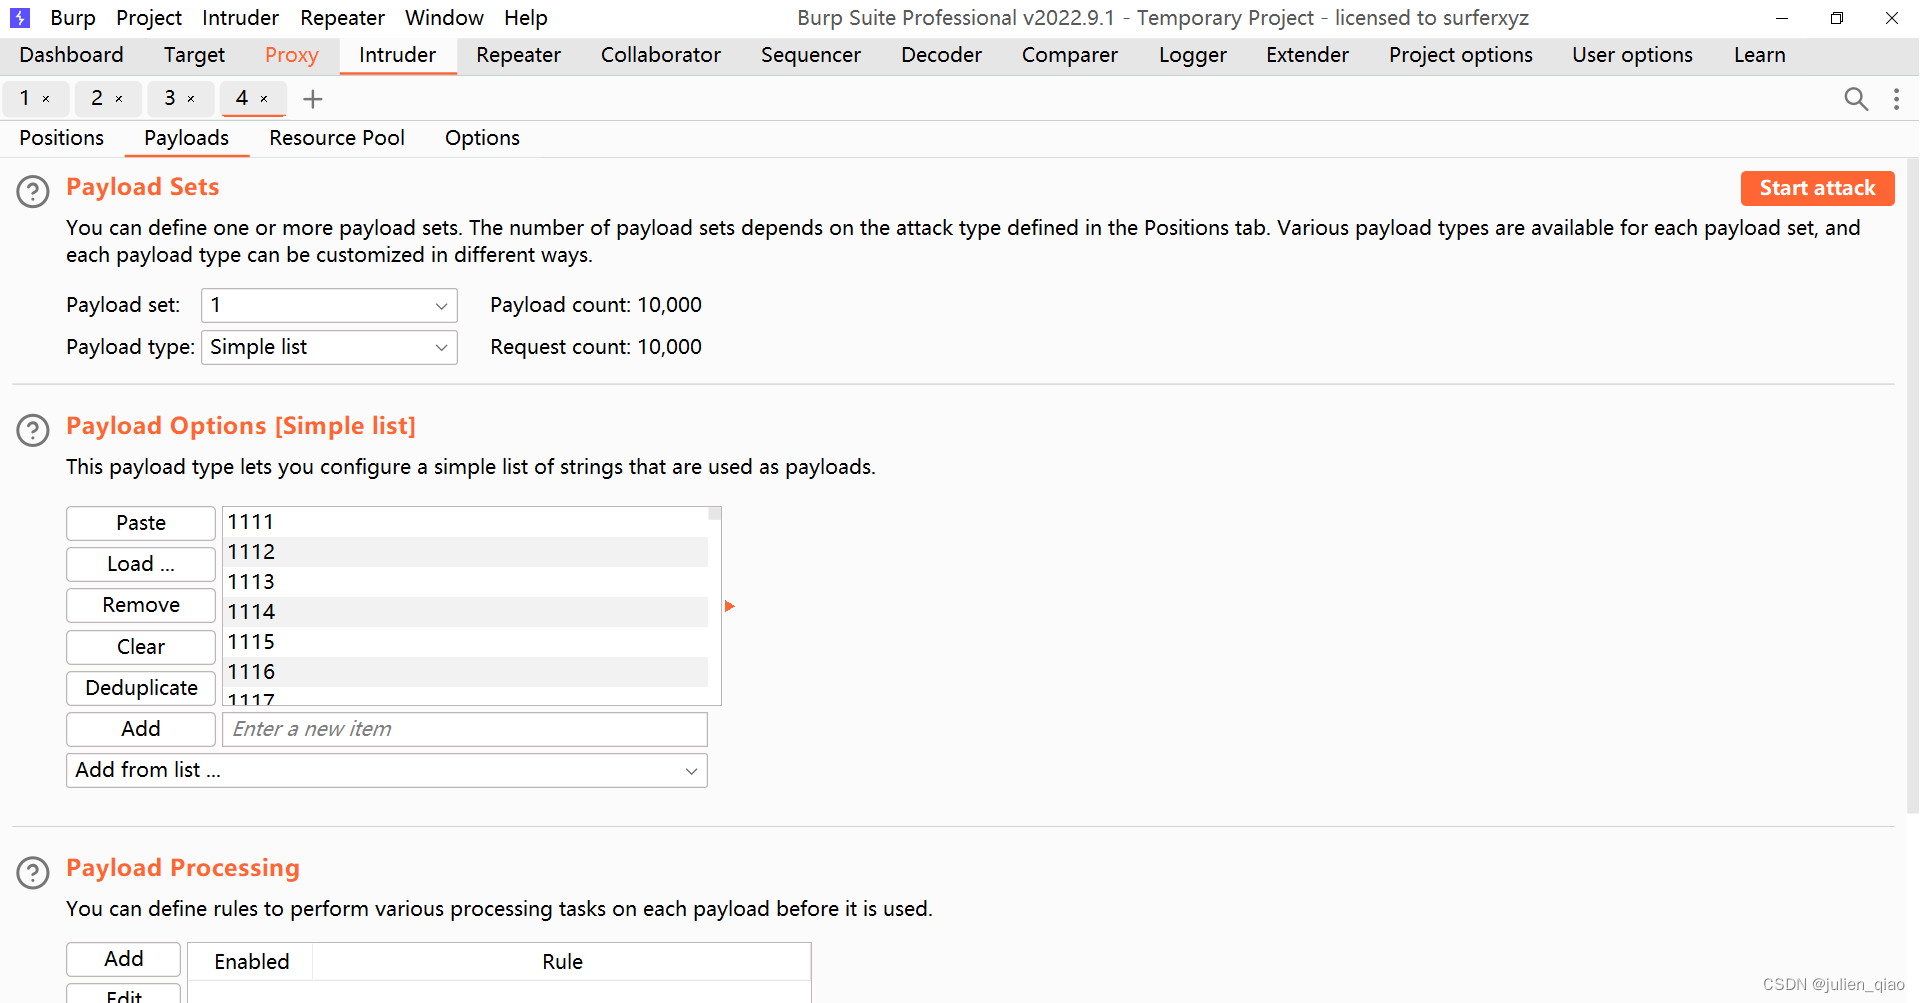Click the Burp Suite logo icon
This screenshot has height=1003, width=1920.
coord(20,18)
